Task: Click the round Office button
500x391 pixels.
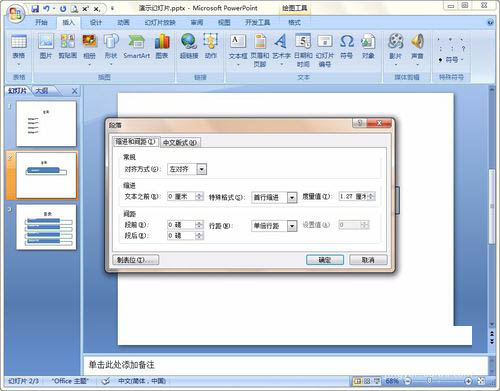Action: (x=15, y=13)
